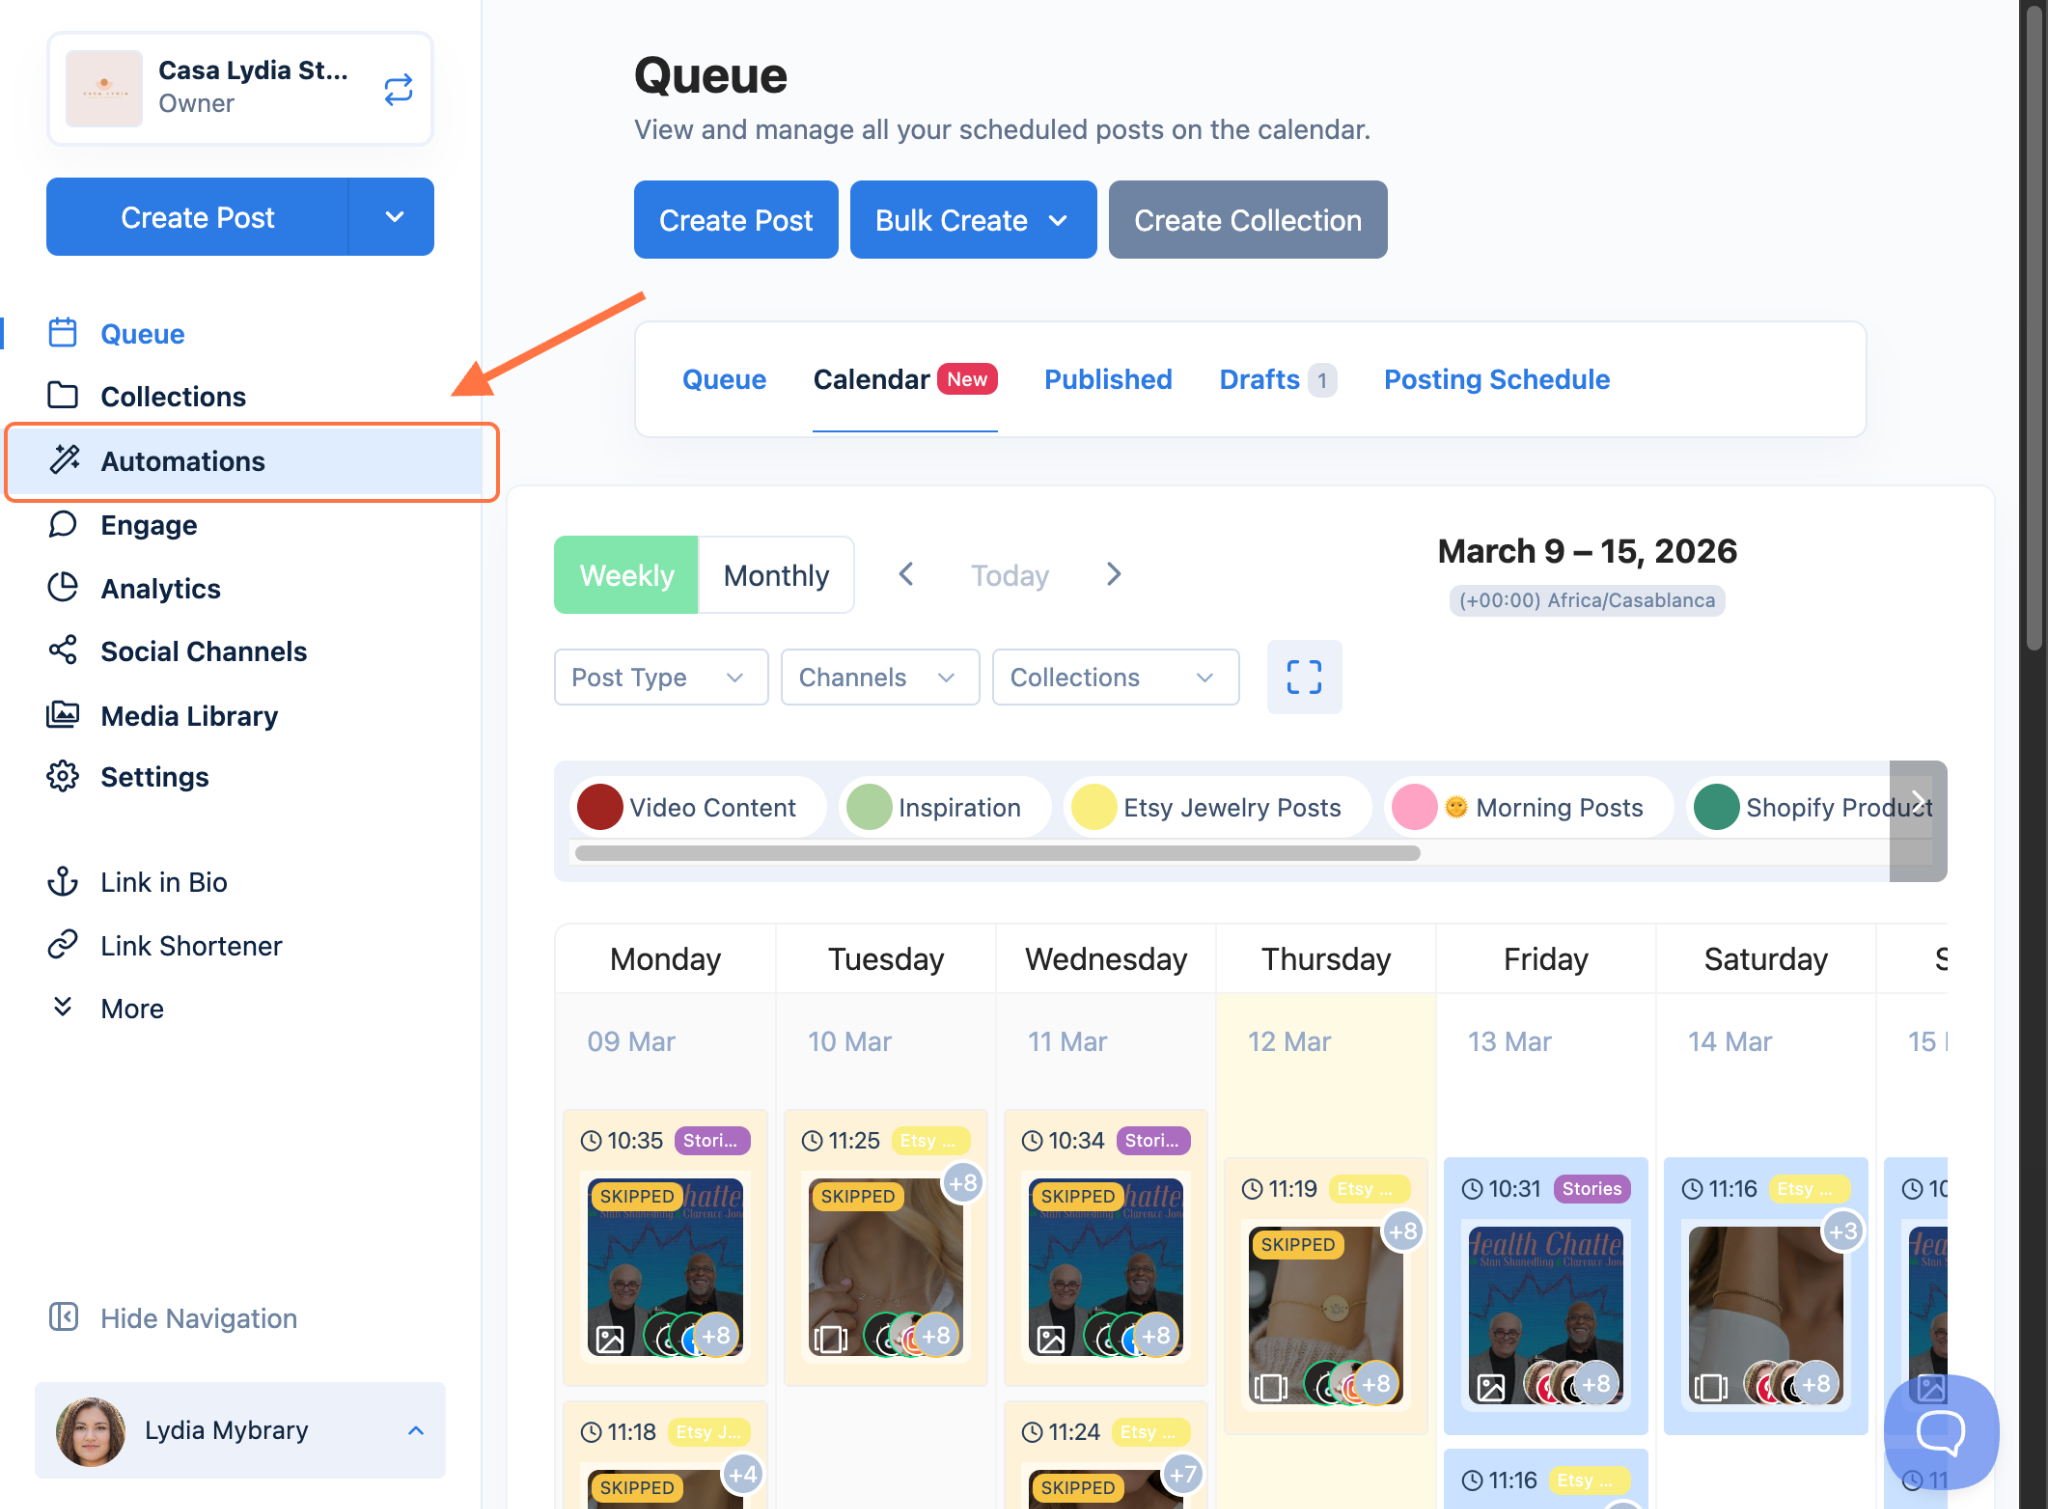
Task: Click the Create Collection button
Action: tap(1247, 220)
